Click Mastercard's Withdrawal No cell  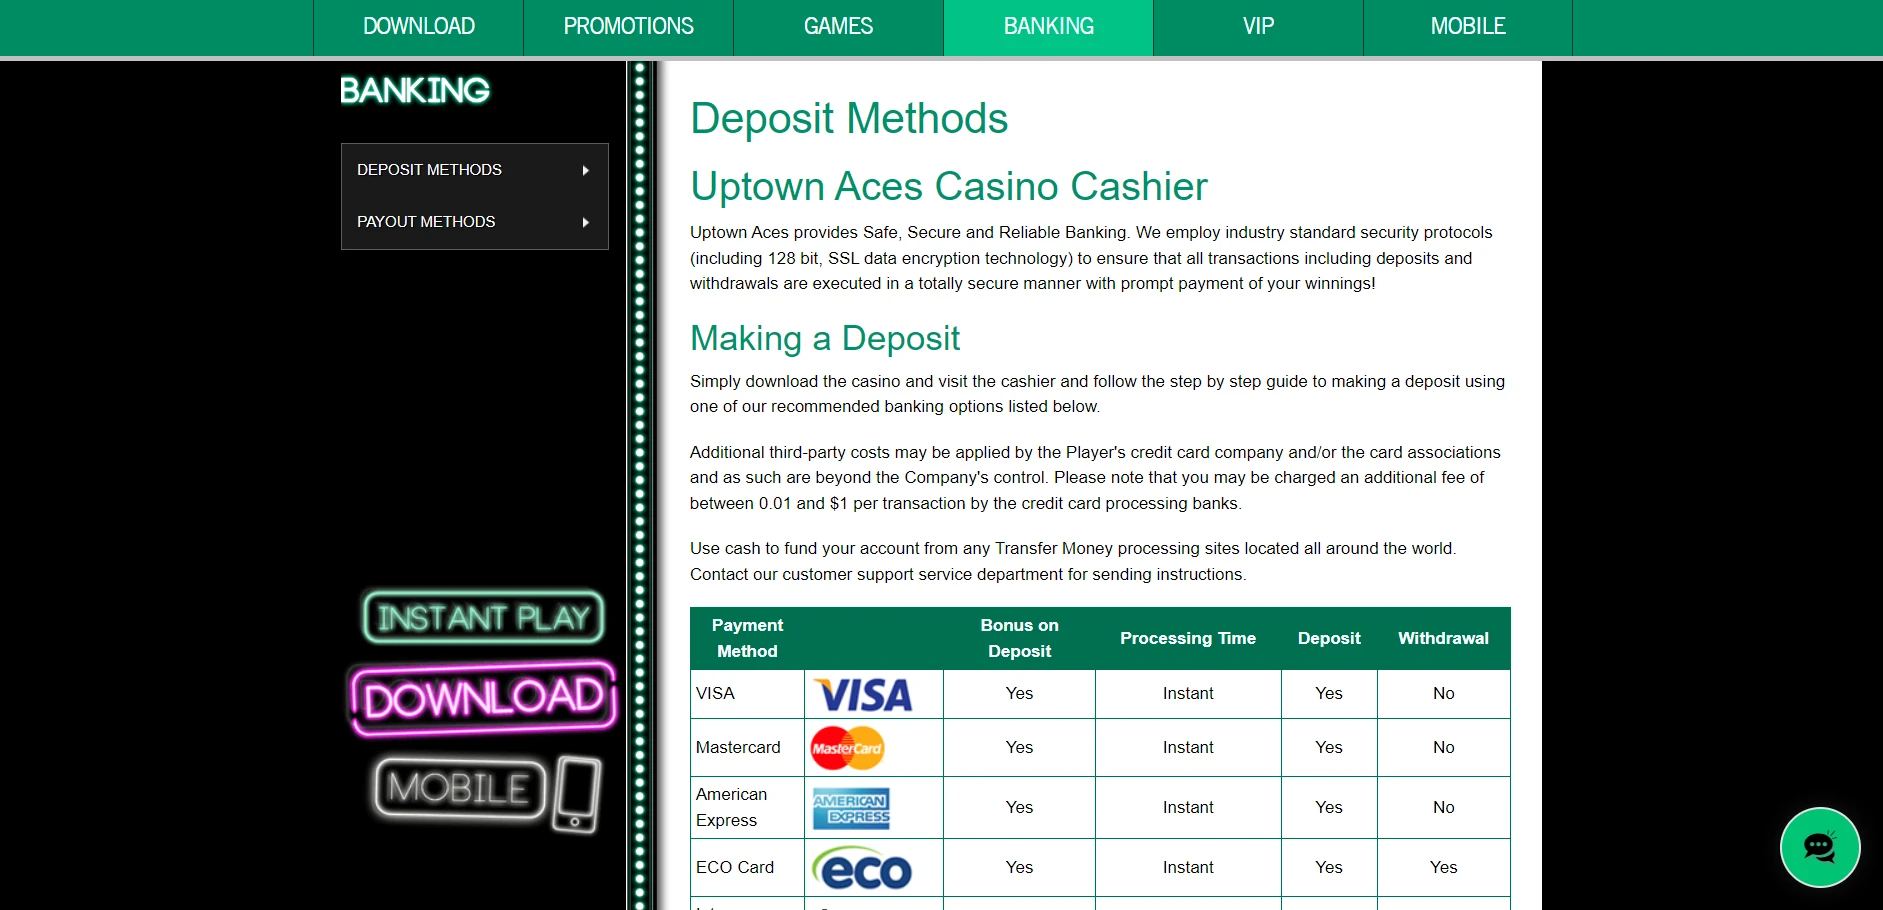tap(1443, 748)
